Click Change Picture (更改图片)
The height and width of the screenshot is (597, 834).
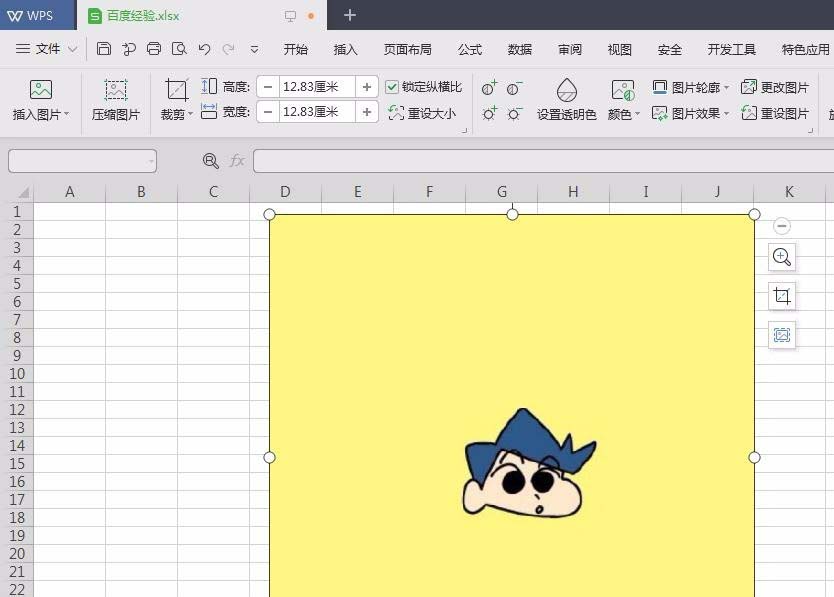774,87
